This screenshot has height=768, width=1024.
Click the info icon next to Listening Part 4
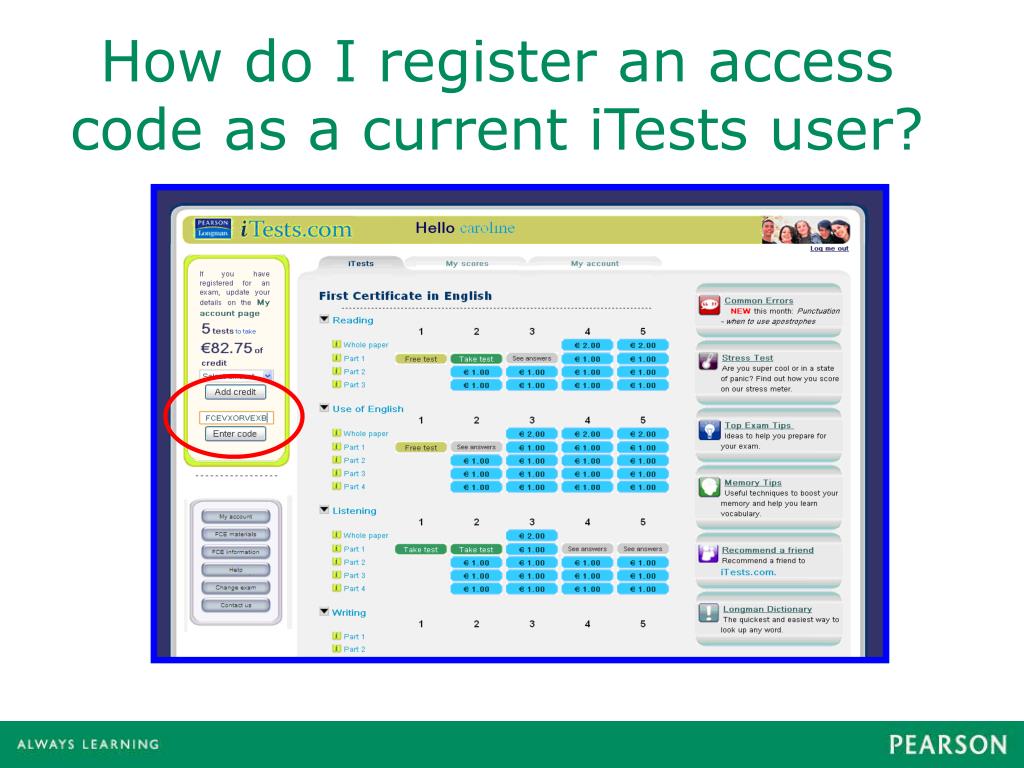[336, 588]
